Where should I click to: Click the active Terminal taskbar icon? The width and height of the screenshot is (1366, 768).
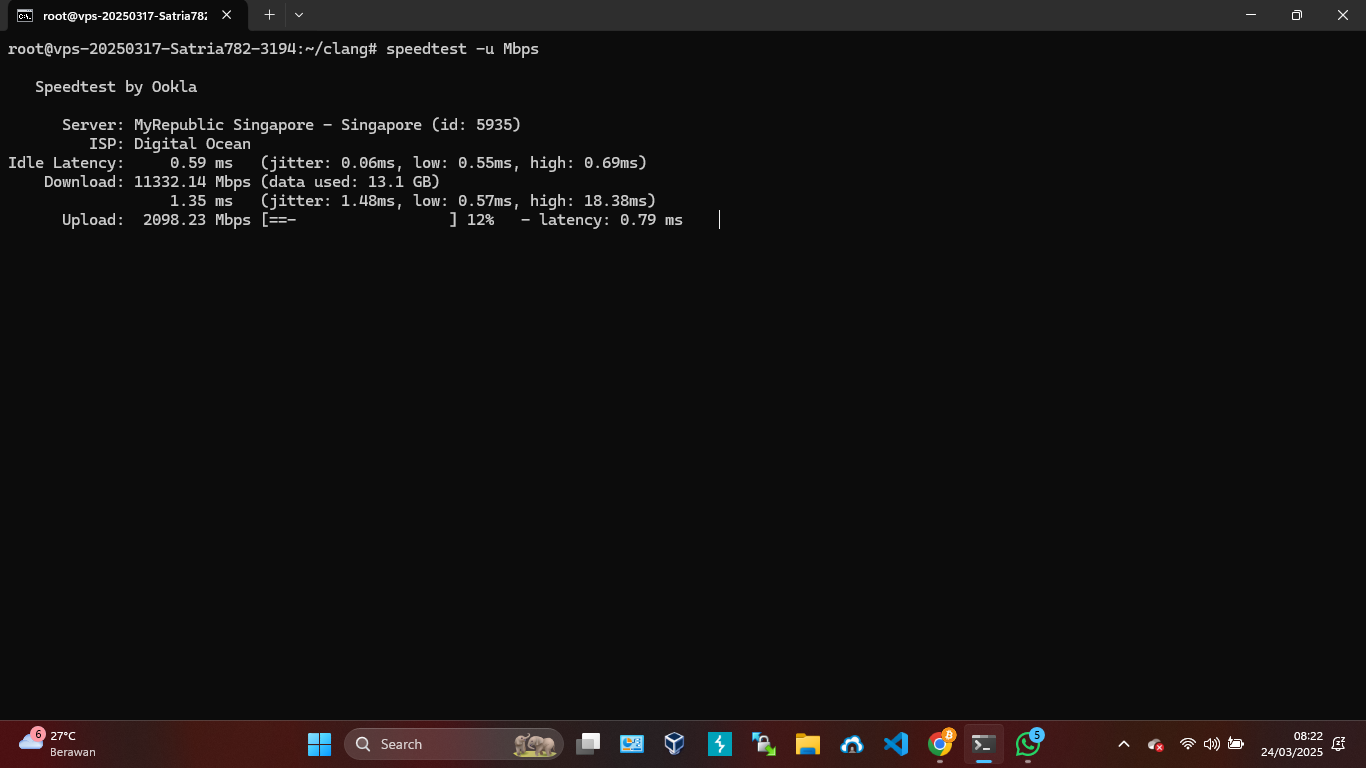click(x=984, y=744)
